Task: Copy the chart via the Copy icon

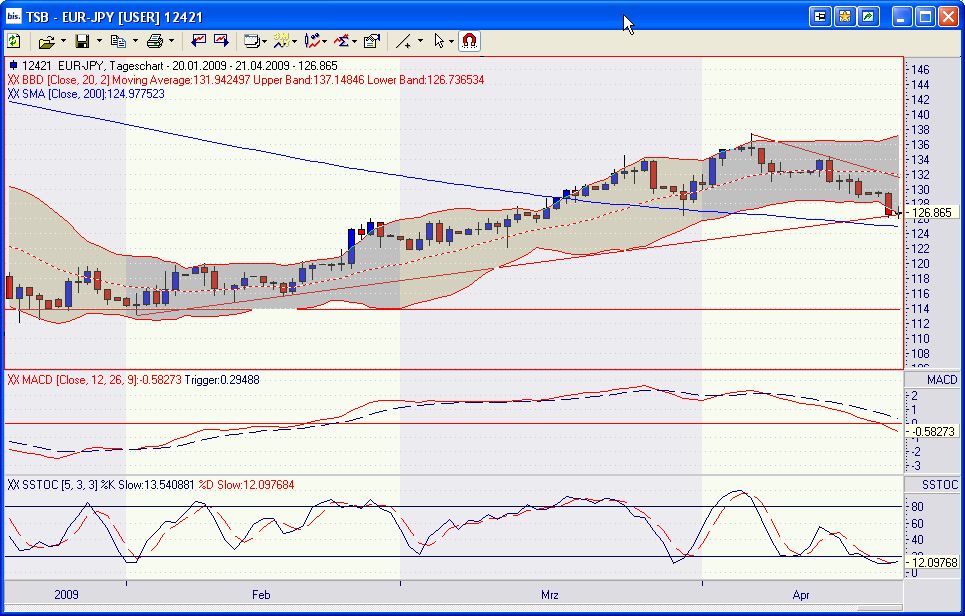Action: (x=120, y=41)
